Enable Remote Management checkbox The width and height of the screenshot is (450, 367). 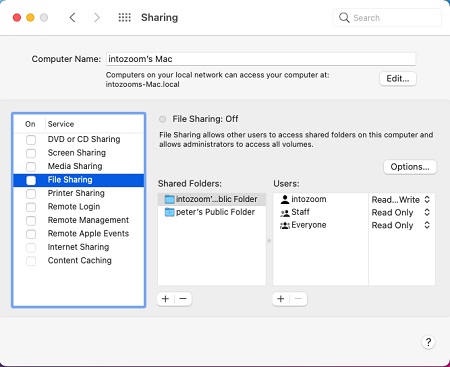click(31, 221)
